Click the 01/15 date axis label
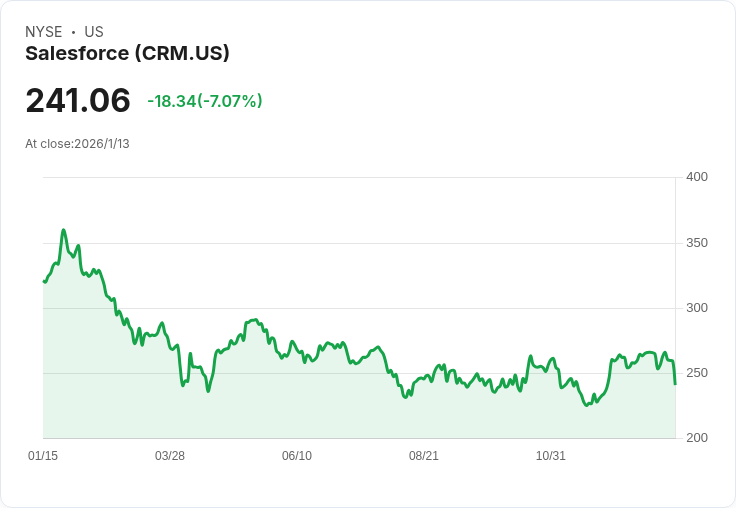This screenshot has width=736, height=508. click(43, 455)
